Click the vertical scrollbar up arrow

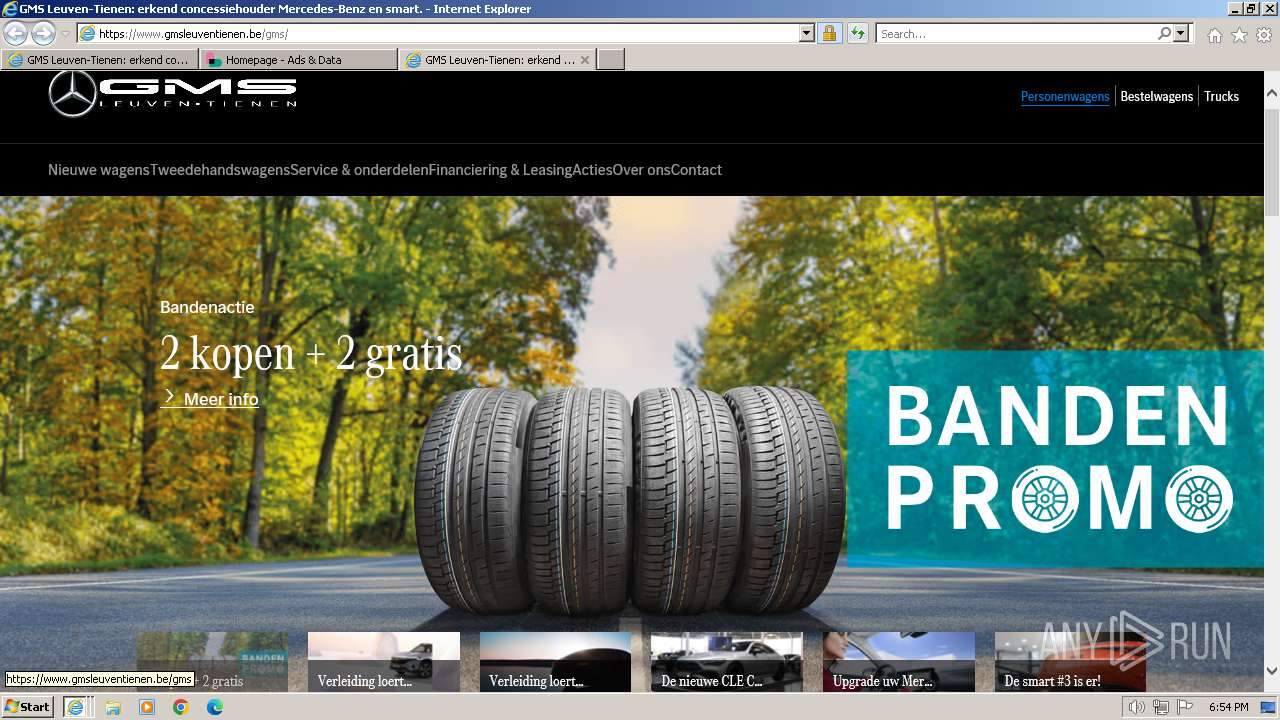coord(1272,94)
